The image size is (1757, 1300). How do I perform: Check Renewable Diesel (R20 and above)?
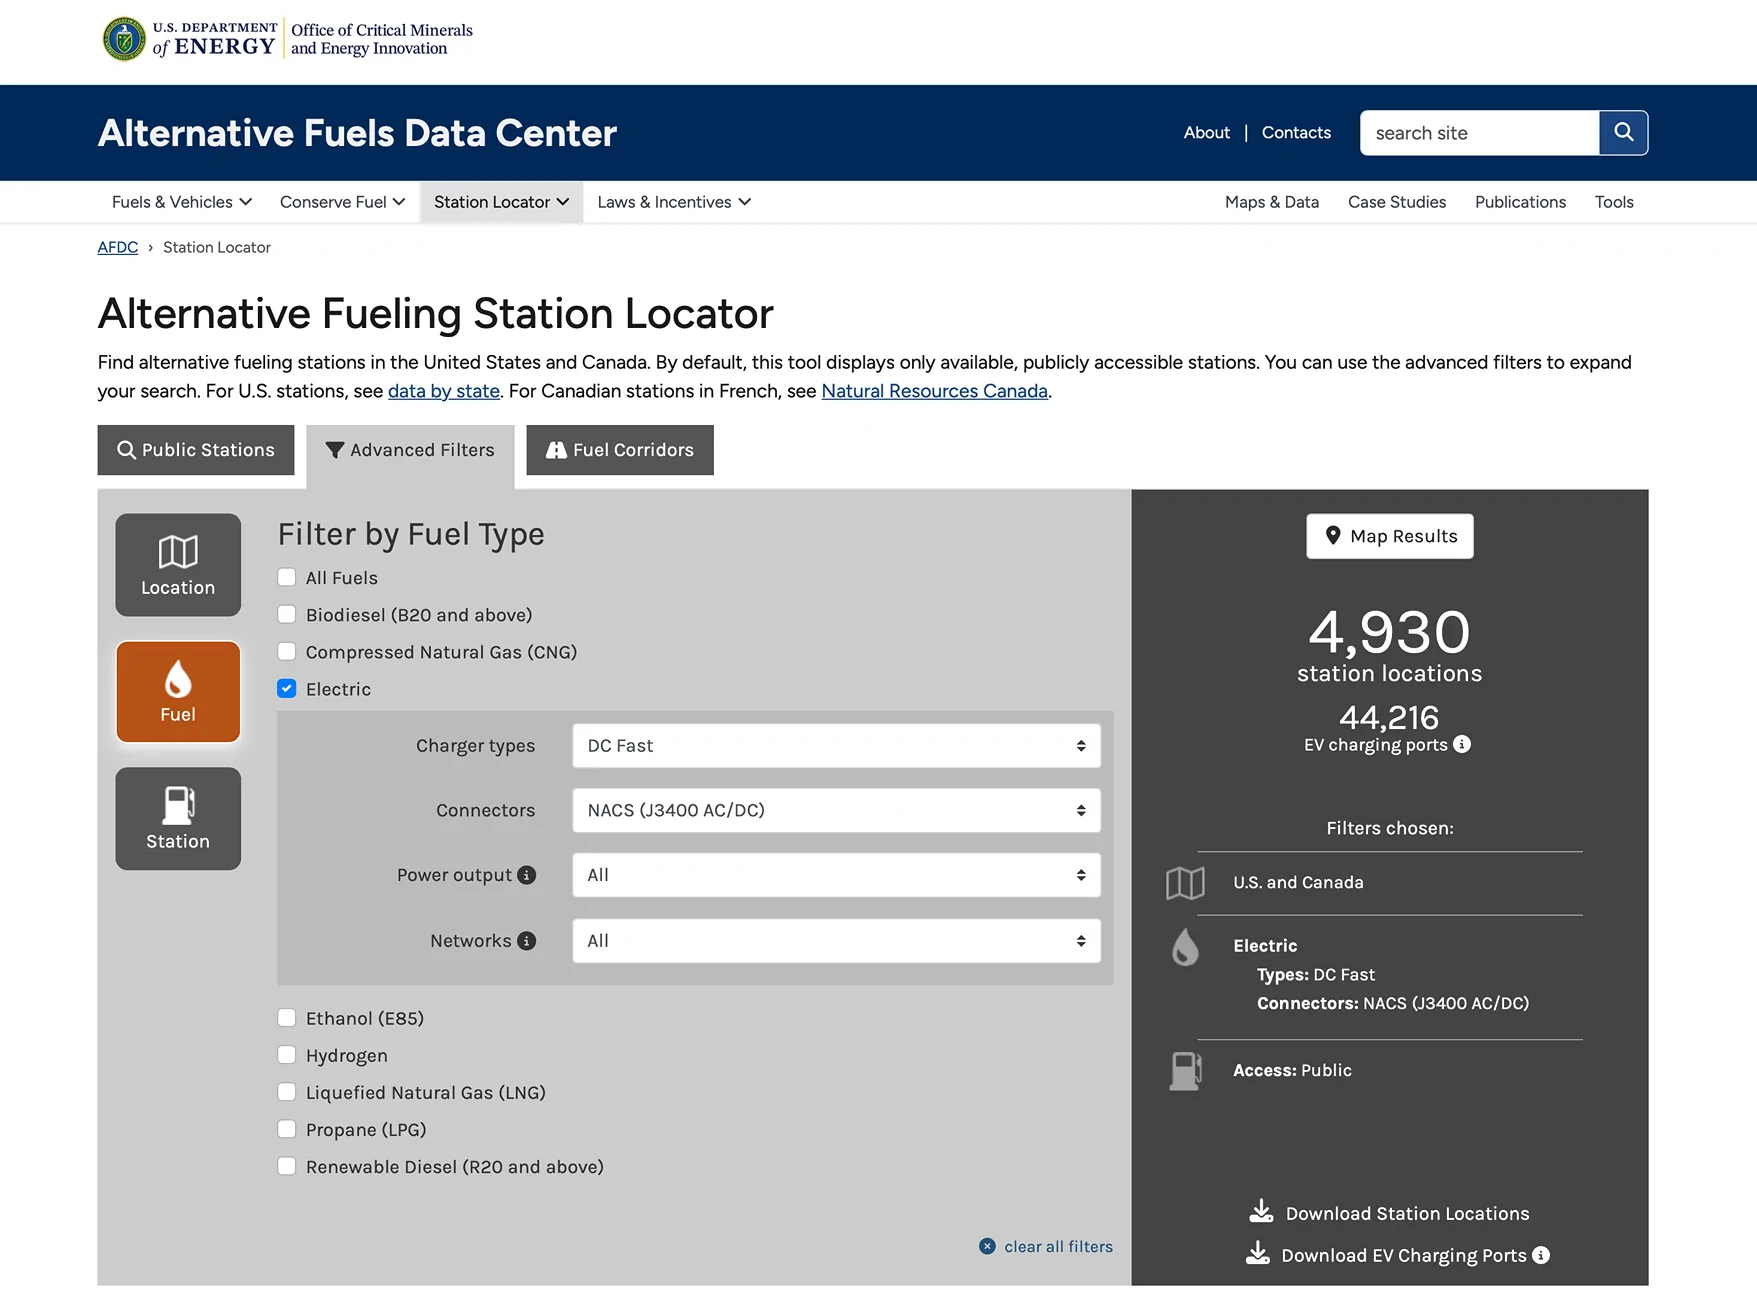(287, 1165)
